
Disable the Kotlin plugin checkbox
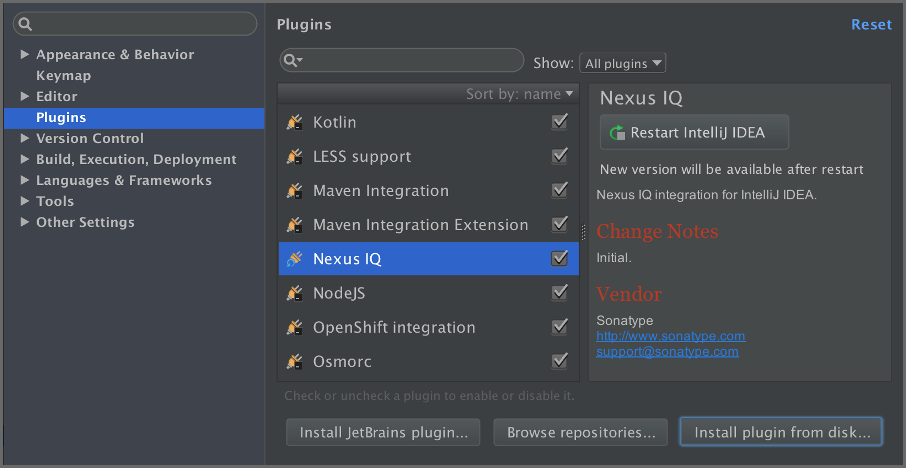559,122
